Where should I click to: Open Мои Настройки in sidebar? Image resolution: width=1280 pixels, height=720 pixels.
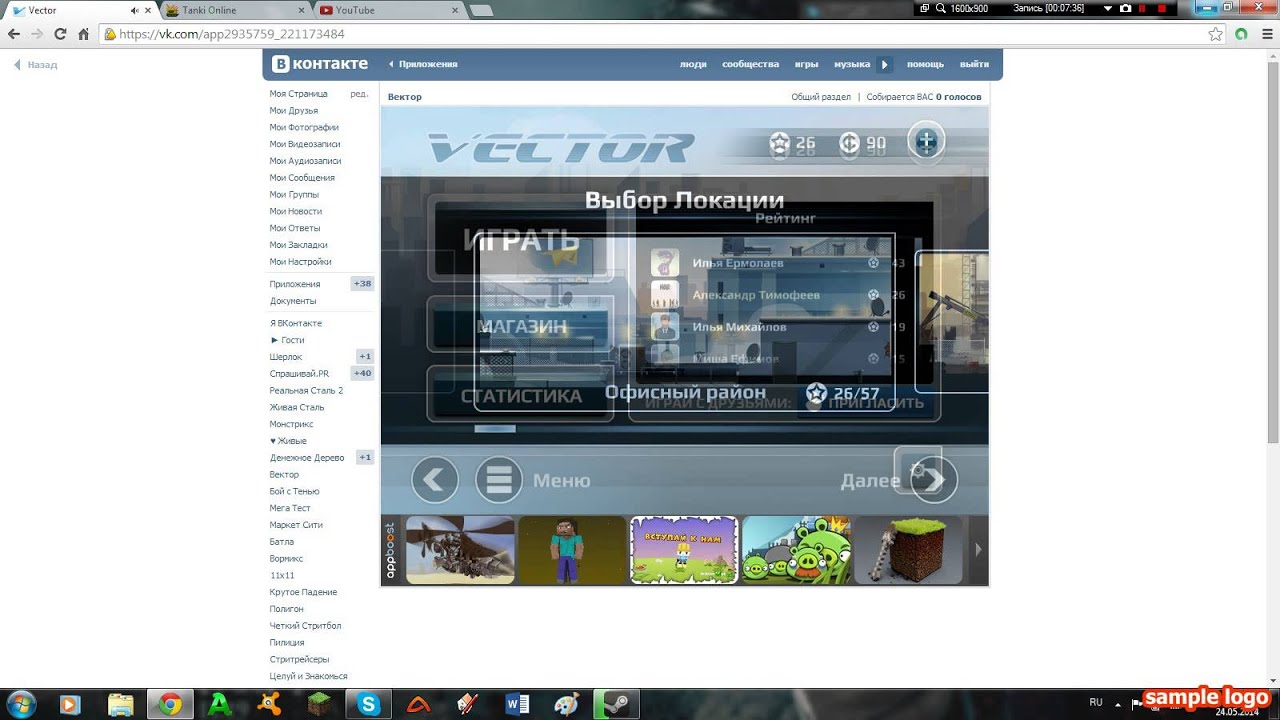(x=300, y=262)
